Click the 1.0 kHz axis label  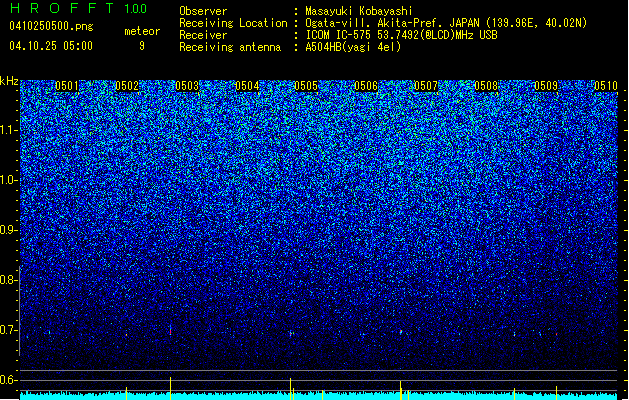coord(9,180)
